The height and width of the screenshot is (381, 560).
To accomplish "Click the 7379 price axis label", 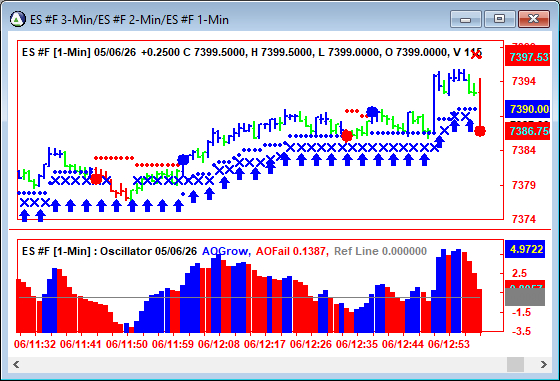I will click(x=524, y=185).
